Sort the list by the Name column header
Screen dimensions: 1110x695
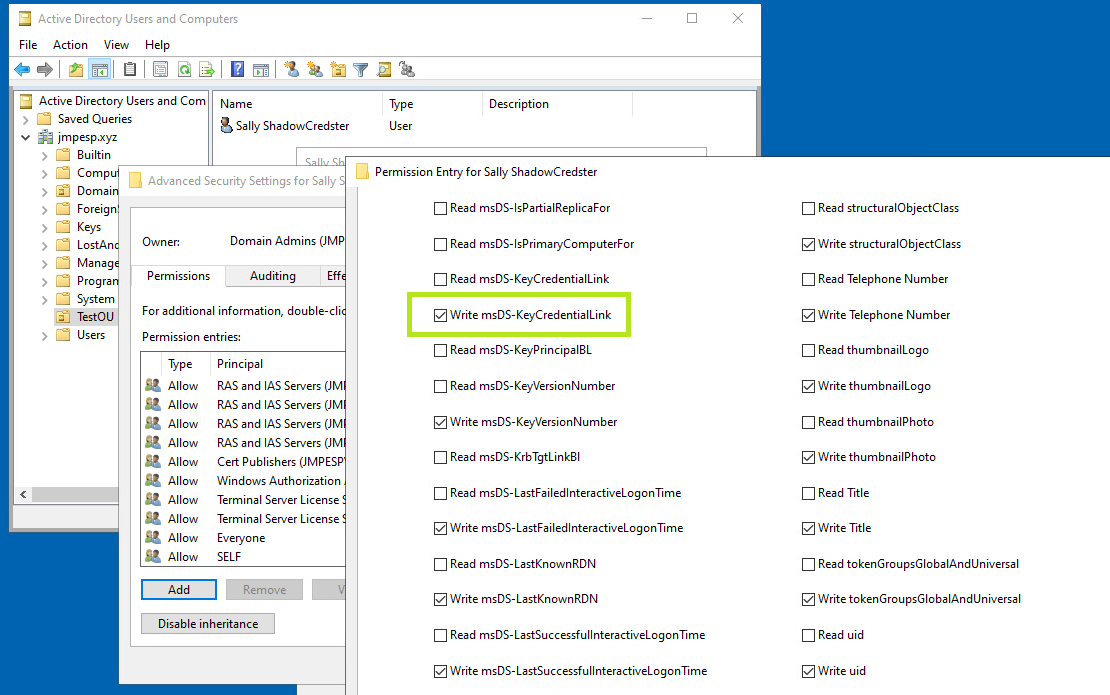tap(297, 103)
